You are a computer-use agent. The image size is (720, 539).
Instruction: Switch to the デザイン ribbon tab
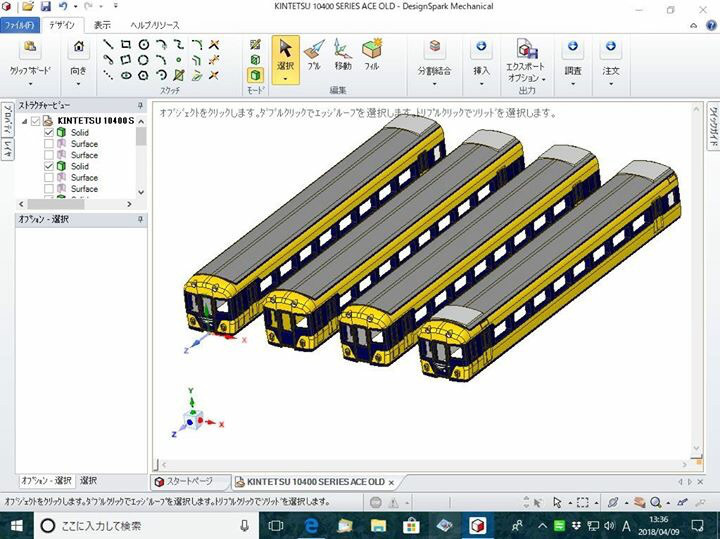(x=62, y=25)
